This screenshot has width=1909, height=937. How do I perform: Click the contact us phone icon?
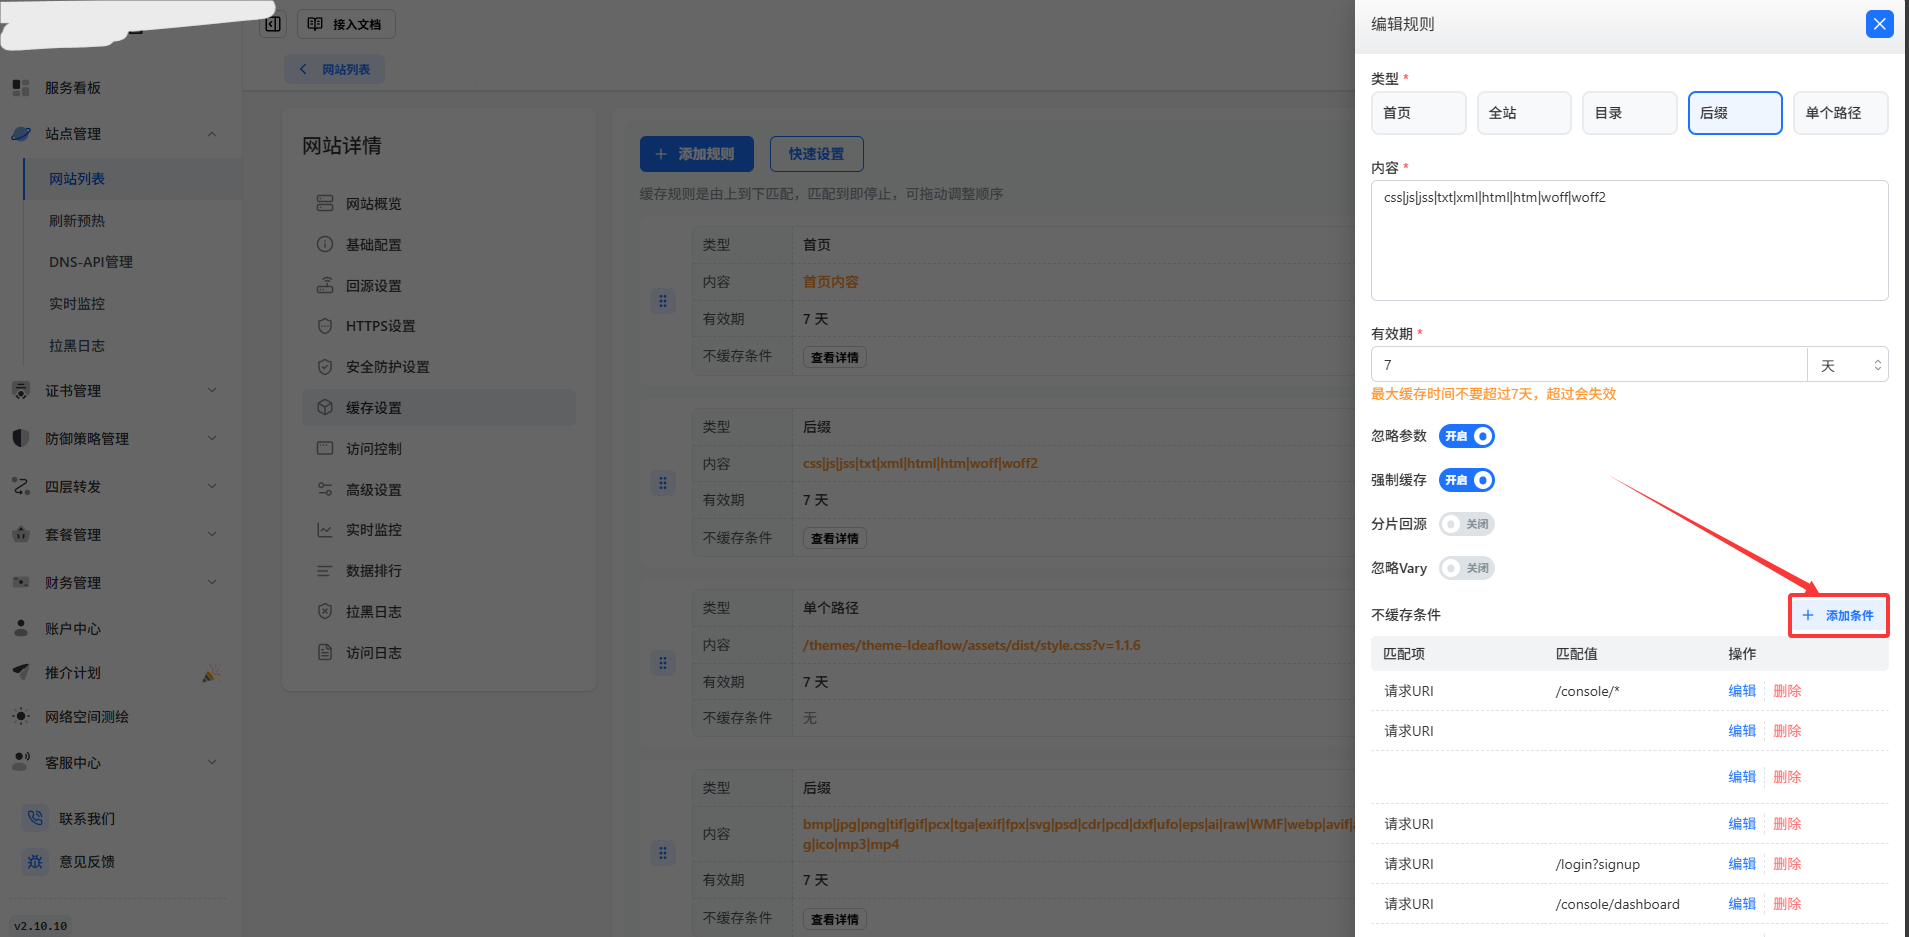point(35,818)
